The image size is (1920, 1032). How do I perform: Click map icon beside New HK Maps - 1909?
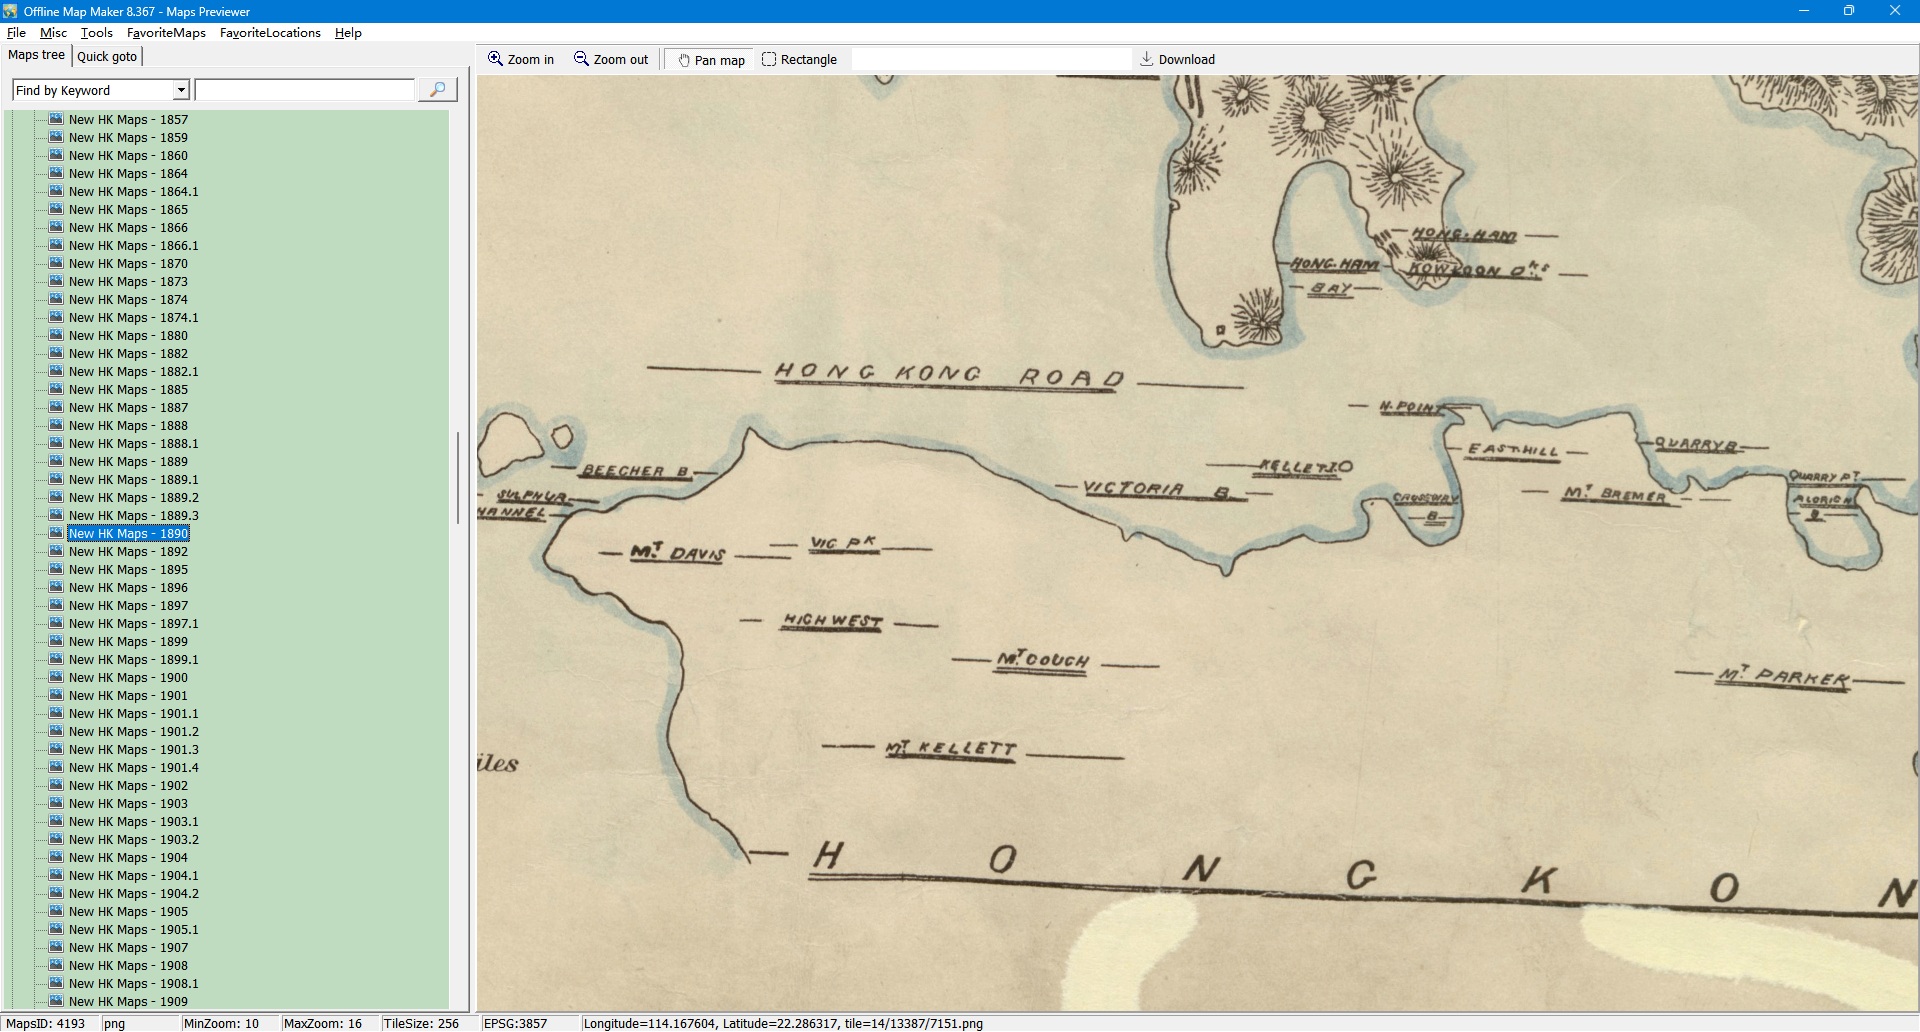pos(56,1001)
